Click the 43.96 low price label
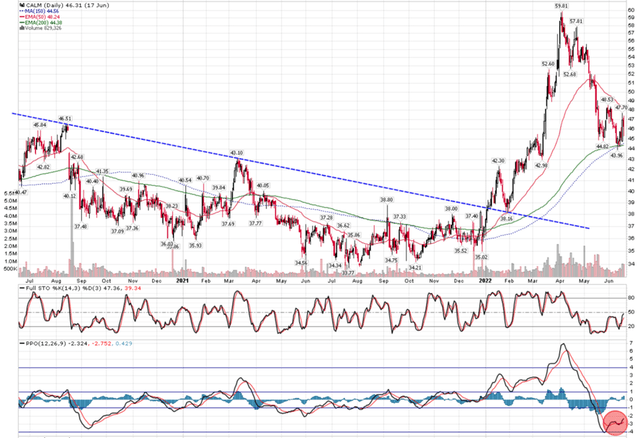Screen dimensions: 640x438 click(616, 156)
